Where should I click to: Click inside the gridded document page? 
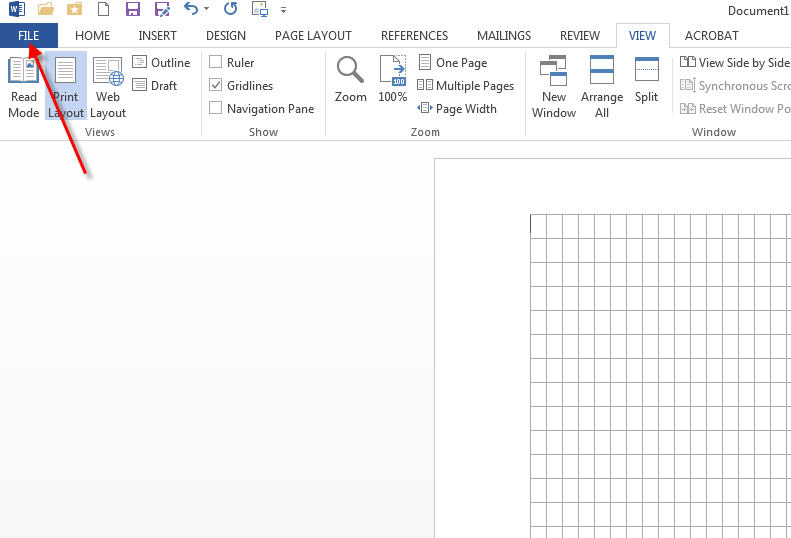click(x=650, y=380)
